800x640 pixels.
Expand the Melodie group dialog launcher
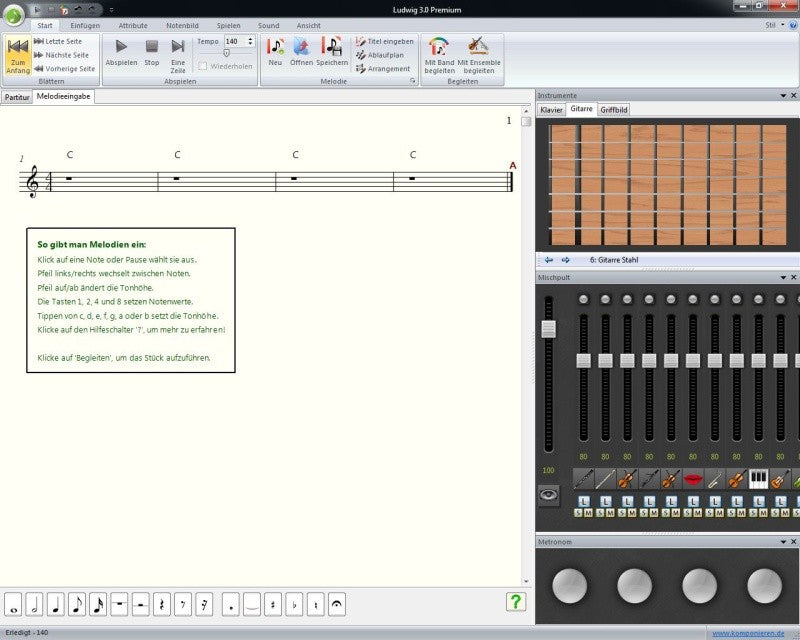(x=412, y=81)
